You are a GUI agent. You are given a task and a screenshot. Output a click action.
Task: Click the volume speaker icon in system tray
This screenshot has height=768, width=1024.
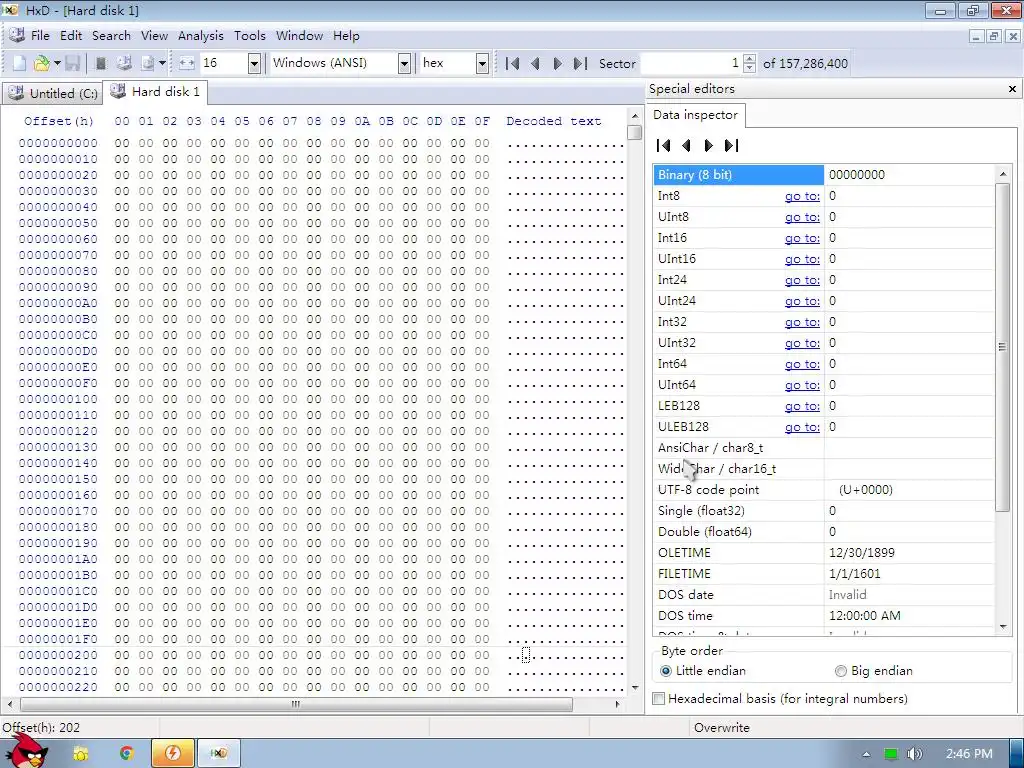(x=914, y=754)
